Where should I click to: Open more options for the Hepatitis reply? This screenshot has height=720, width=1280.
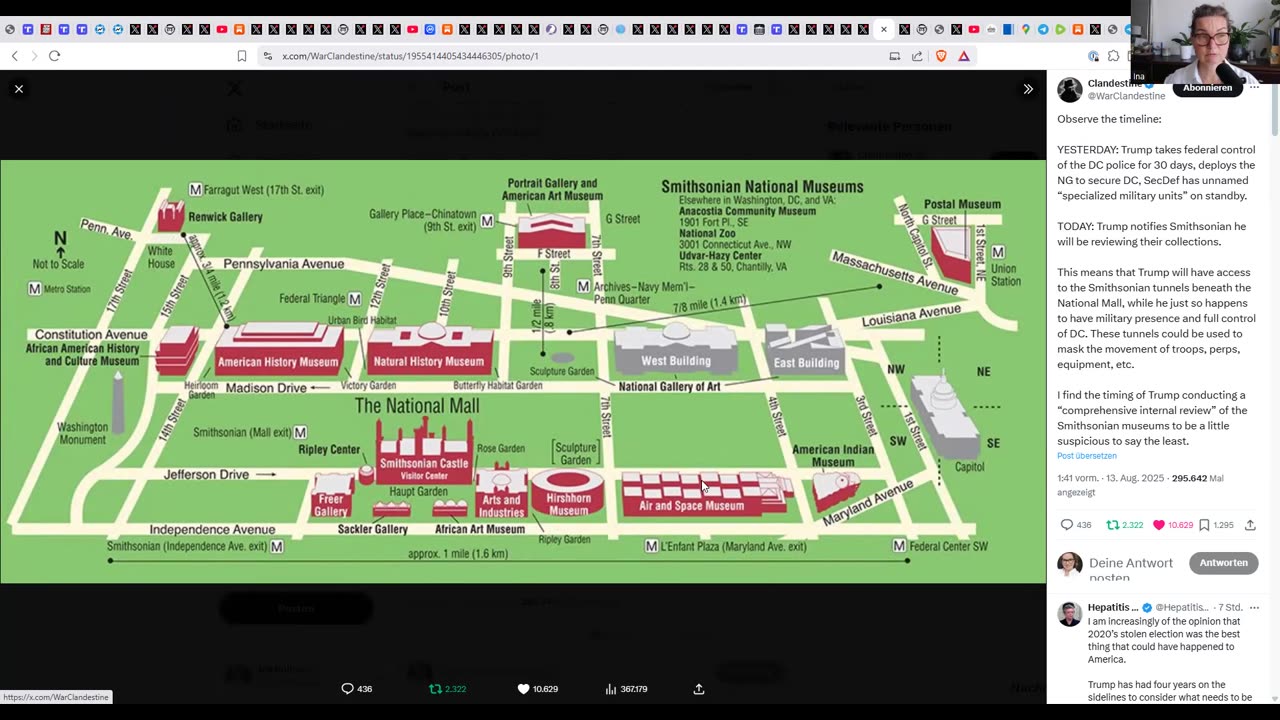pos(1254,607)
